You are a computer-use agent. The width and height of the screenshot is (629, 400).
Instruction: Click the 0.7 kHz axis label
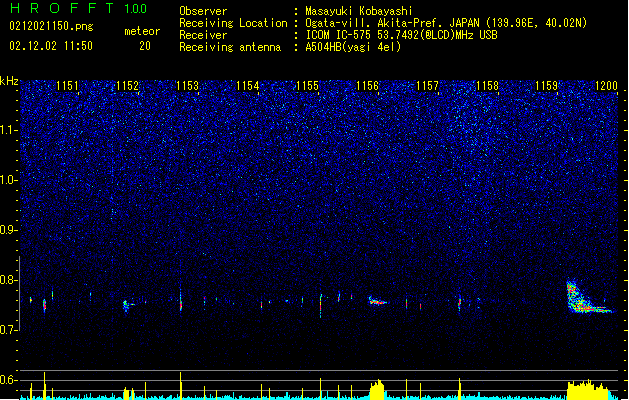tap(9, 330)
